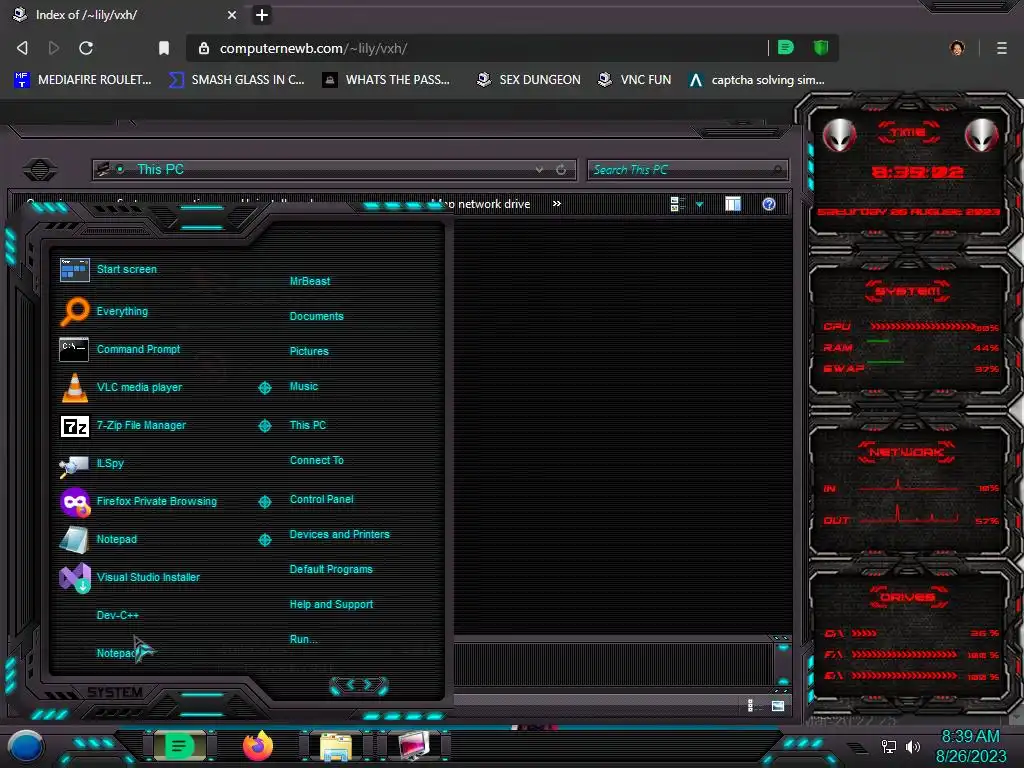This screenshot has height=768, width=1024.
Task: Click the start menu right arrow
Action: click(368, 684)
